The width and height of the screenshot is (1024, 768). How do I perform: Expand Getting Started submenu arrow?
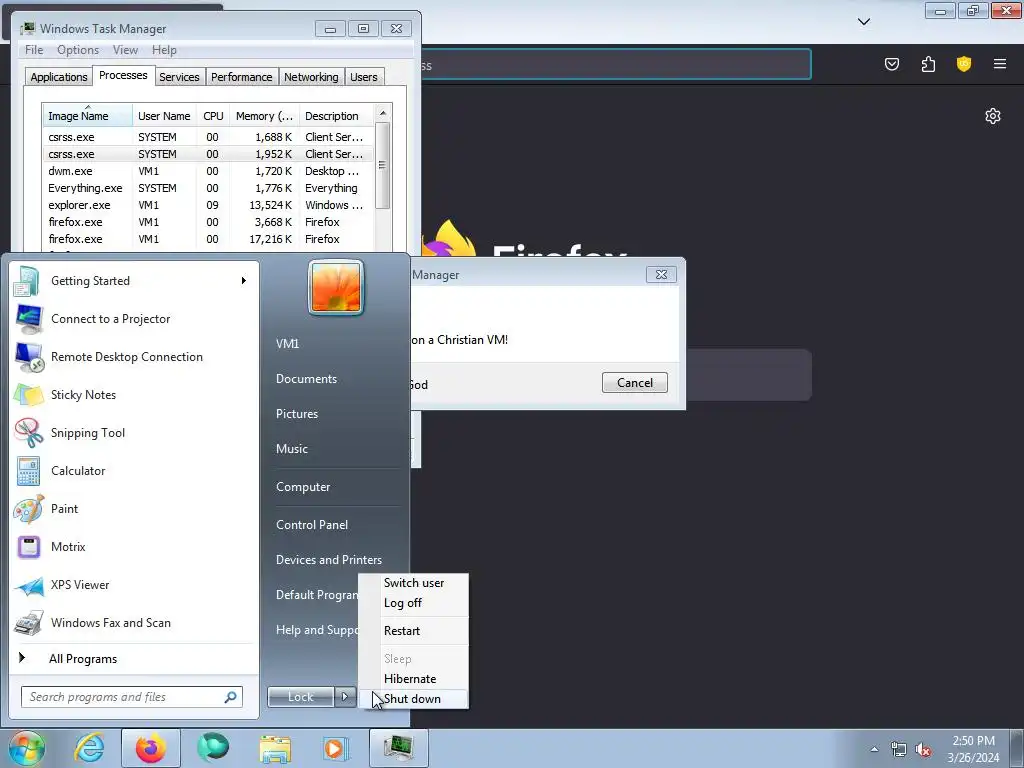[244, 281]
